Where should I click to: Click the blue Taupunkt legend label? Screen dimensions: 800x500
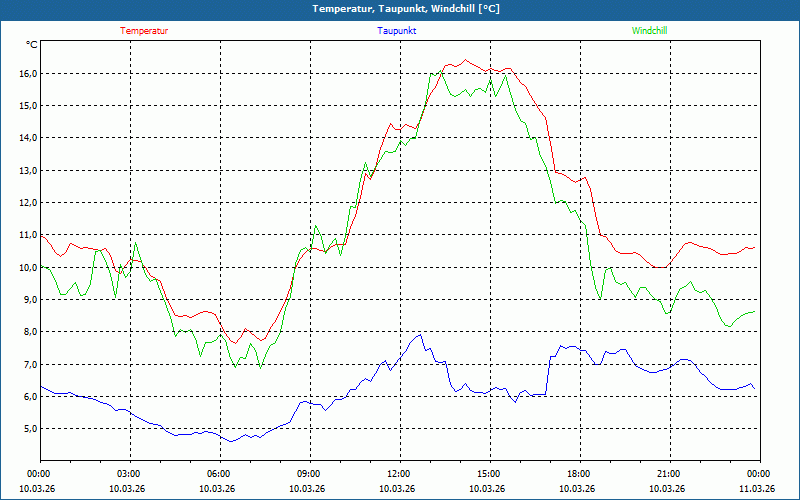397,31
